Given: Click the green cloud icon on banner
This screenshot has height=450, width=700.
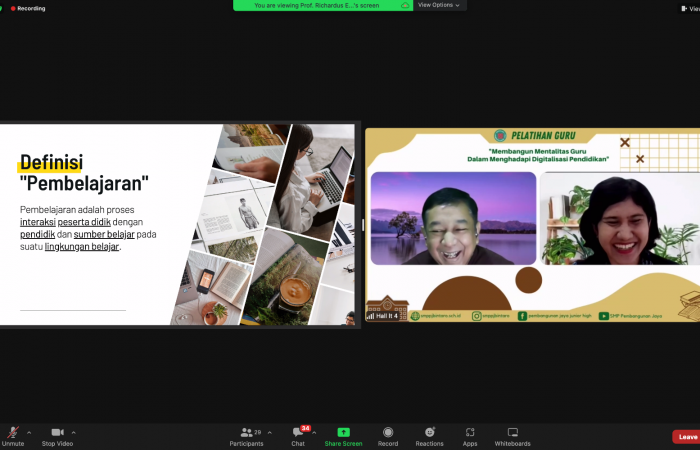Looking at the screenshot, I should coord(405,5).
